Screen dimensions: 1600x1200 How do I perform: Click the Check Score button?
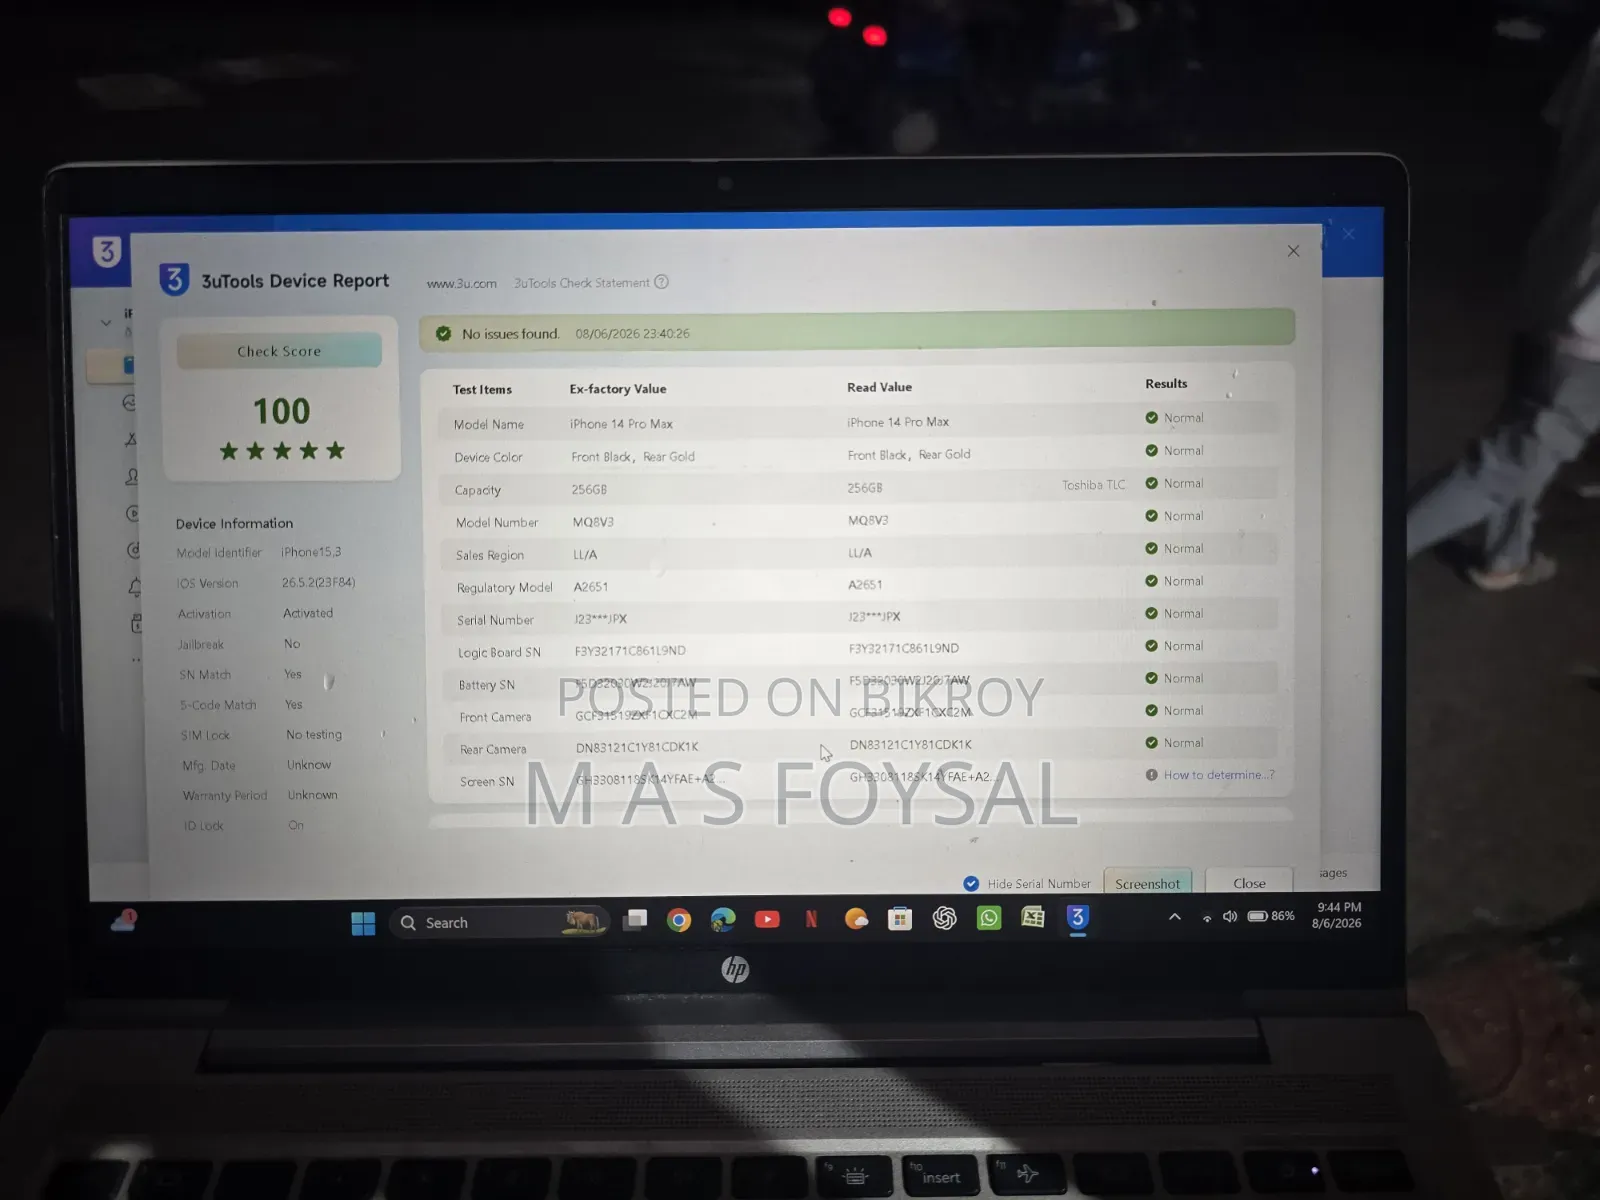(x=279, y=351)
